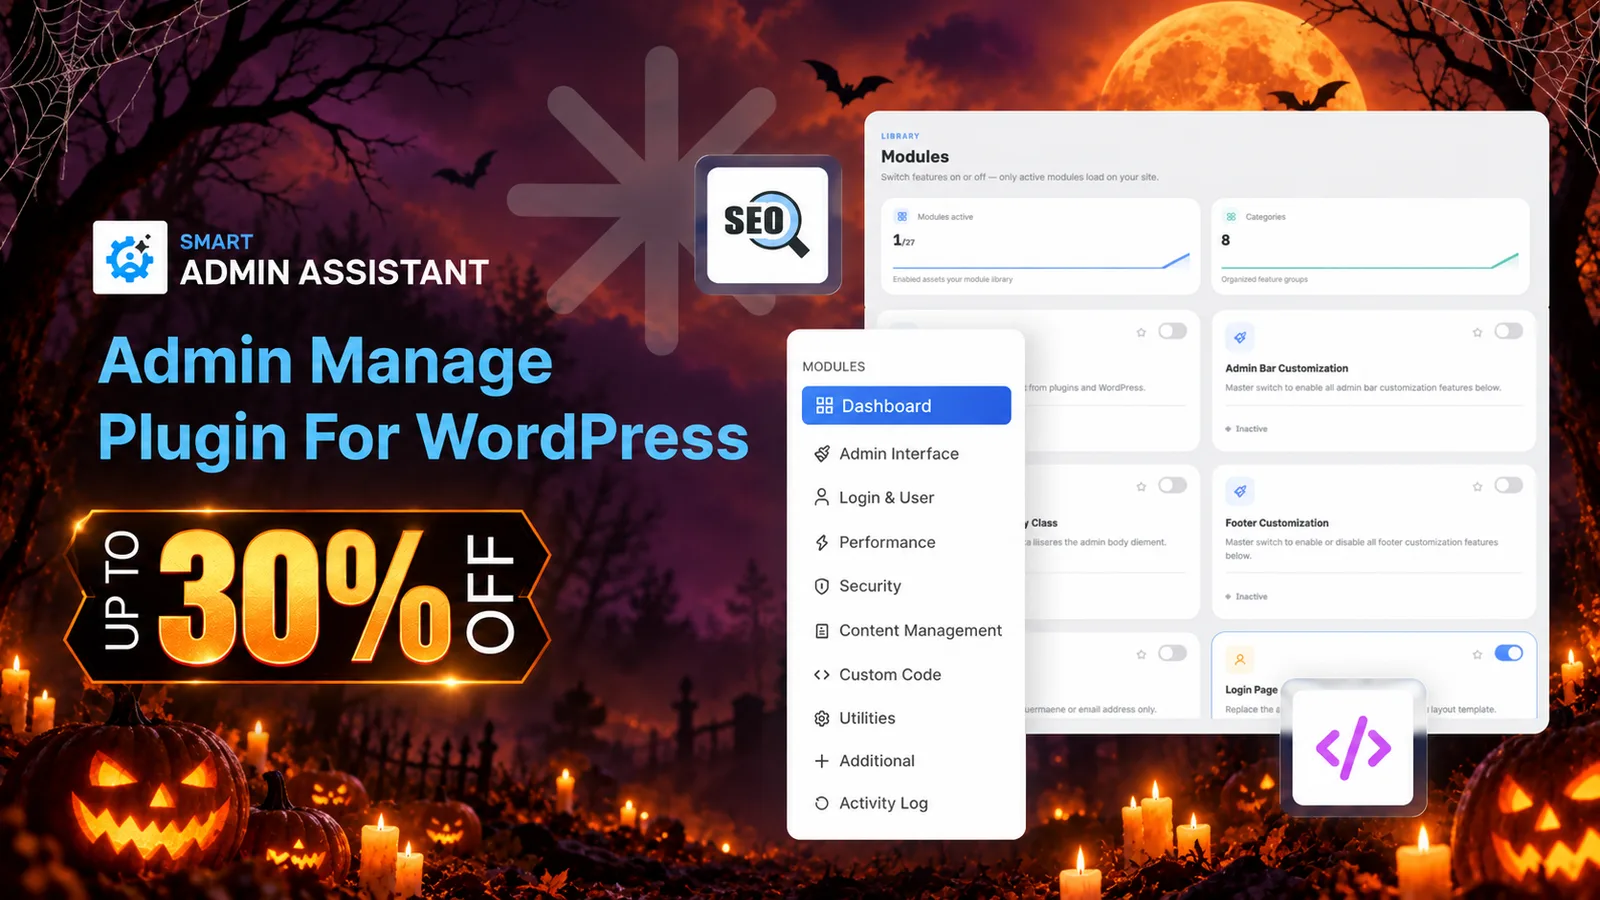The image size is (1600, 900).
Task: Enable the Footer Customization toggle
Action: 1508,485
